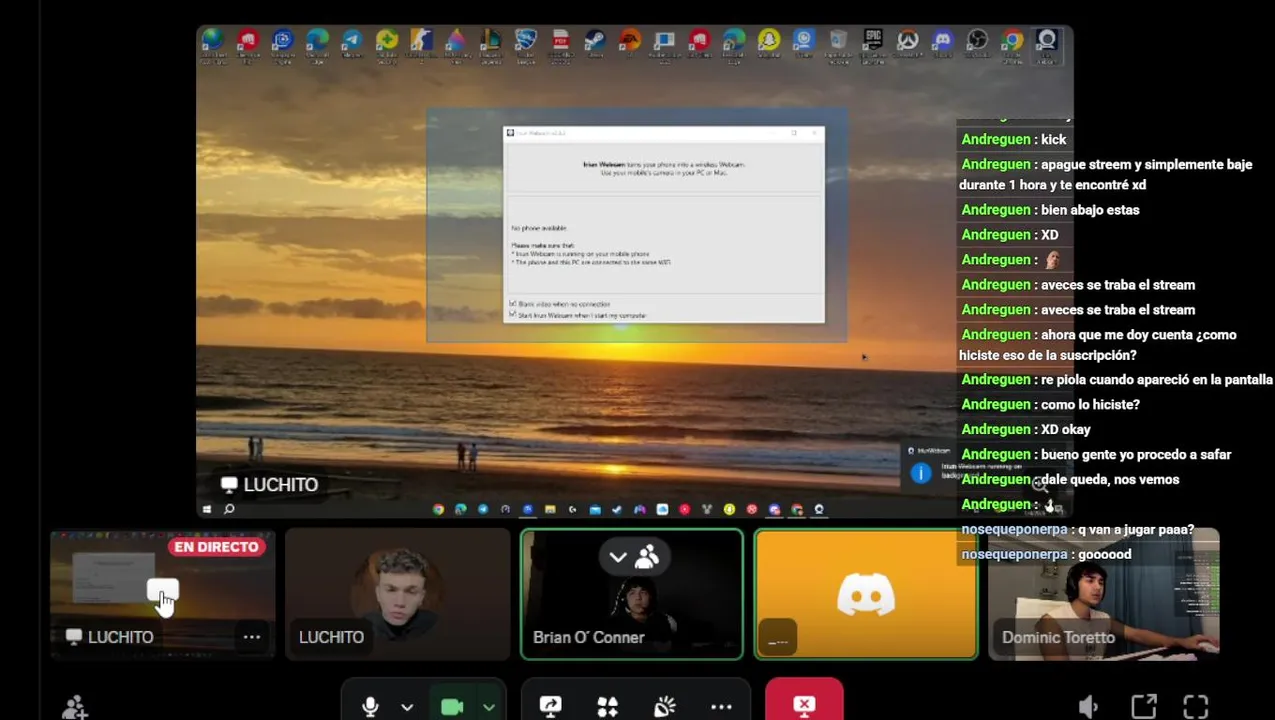The image size is (1275, 720).
Task: Open Google Chrome icon on shared desktop
Action: point(1012,41)
